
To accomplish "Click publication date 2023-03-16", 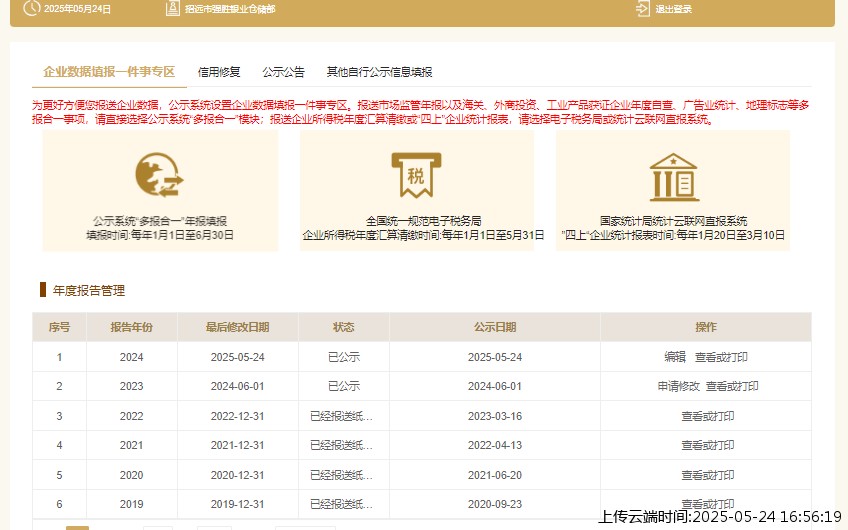I will pos(495,416).
